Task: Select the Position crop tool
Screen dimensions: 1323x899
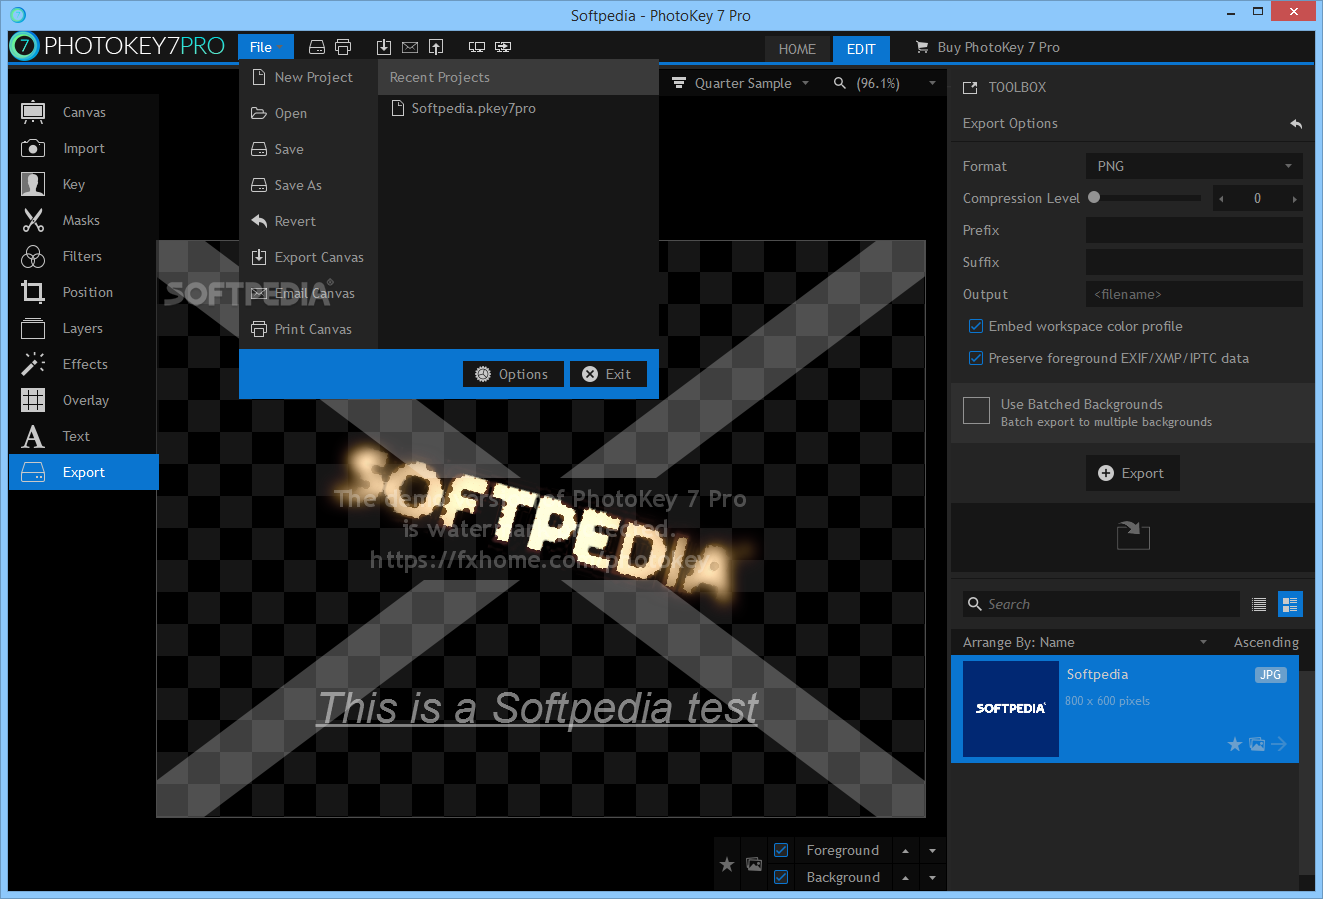Action: 33,292
